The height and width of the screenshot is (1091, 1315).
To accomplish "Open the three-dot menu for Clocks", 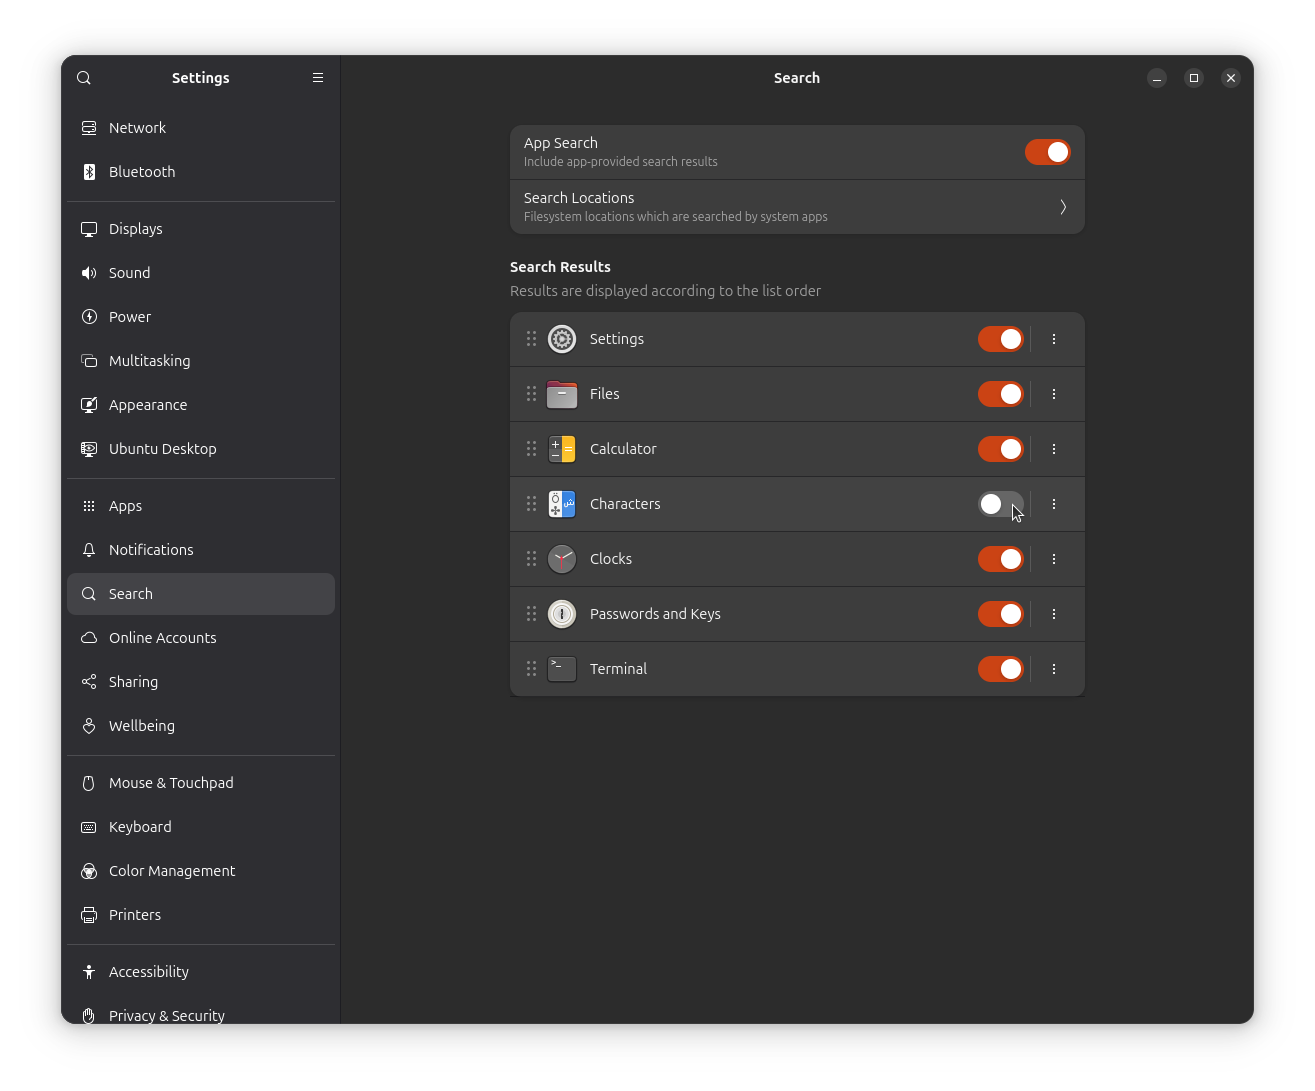I will (x=1054, y=559).
